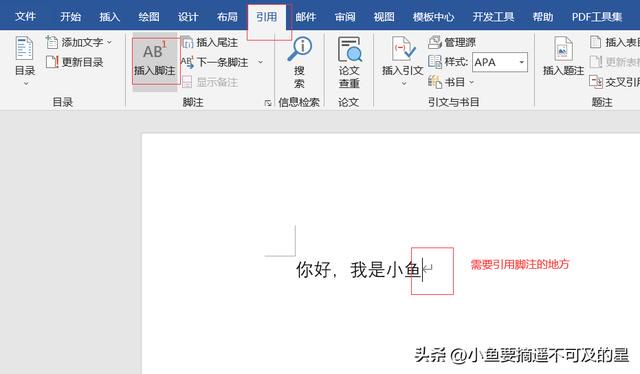
Task: Click the Search (搜索) magnifier icon
Action: pos(300,49)
